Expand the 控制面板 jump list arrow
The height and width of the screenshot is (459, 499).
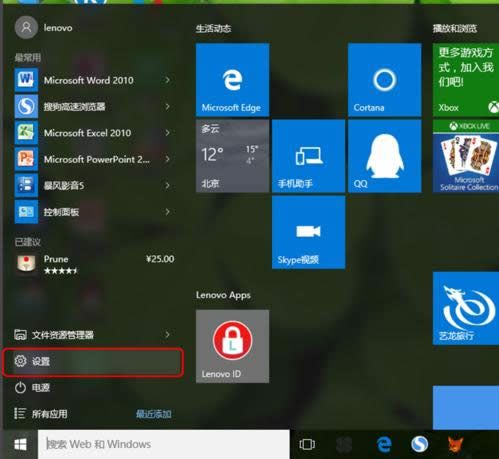pyautogui.click(x=167, y=212)
